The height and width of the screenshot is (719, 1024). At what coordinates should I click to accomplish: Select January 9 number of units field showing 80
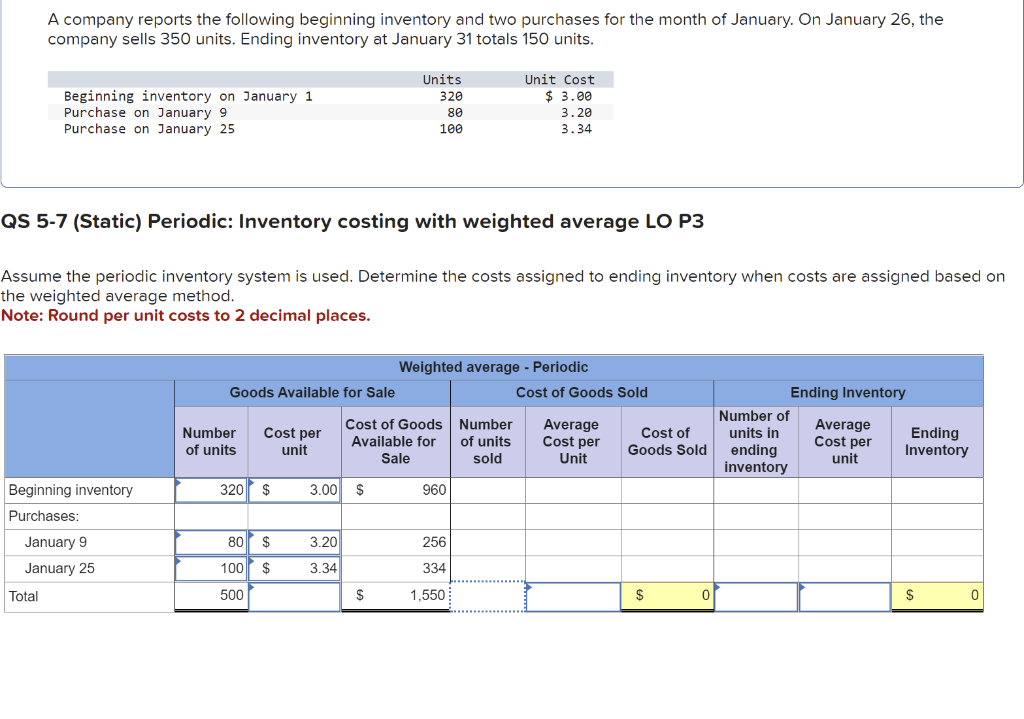point(211,542)
